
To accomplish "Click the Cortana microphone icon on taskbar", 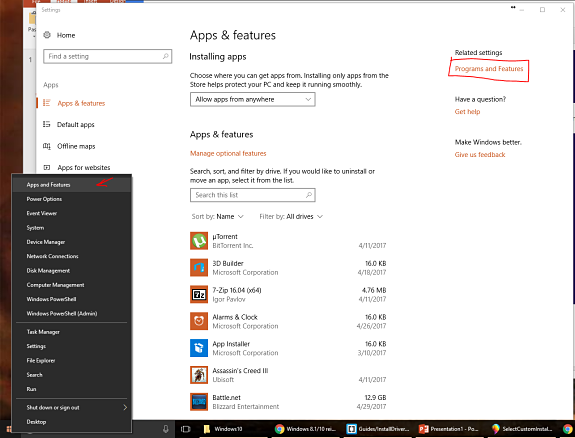I will [x=166, y=429].
